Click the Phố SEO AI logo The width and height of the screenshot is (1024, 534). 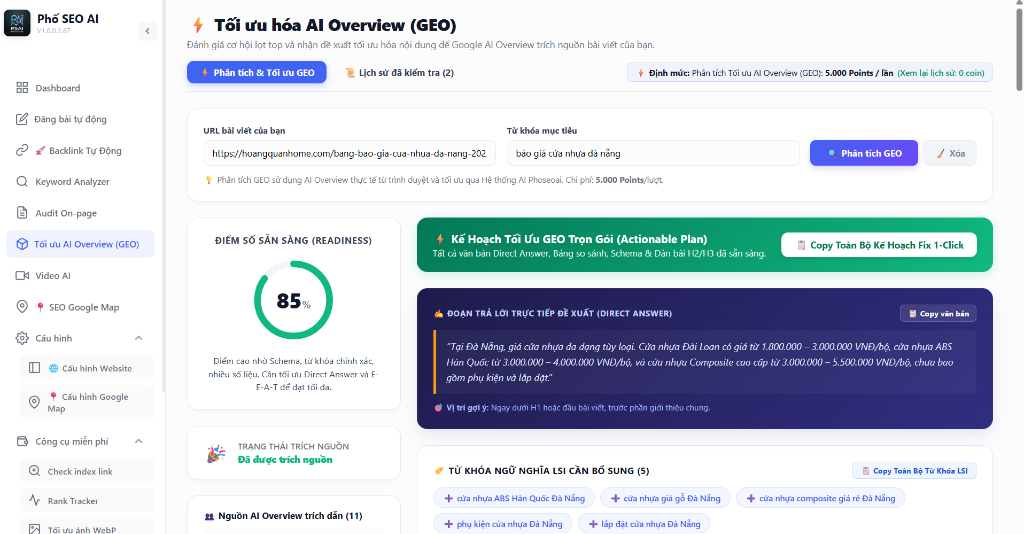coord(17,24)
